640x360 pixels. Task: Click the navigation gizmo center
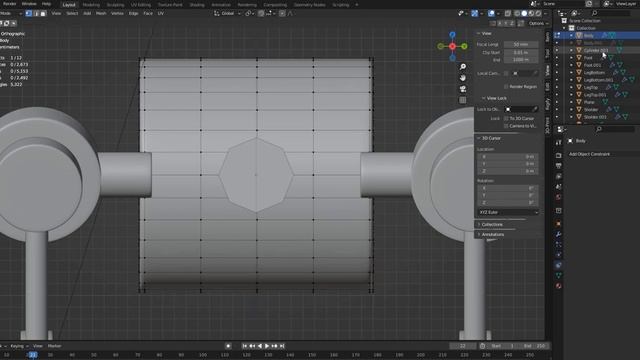click(452, 47)
